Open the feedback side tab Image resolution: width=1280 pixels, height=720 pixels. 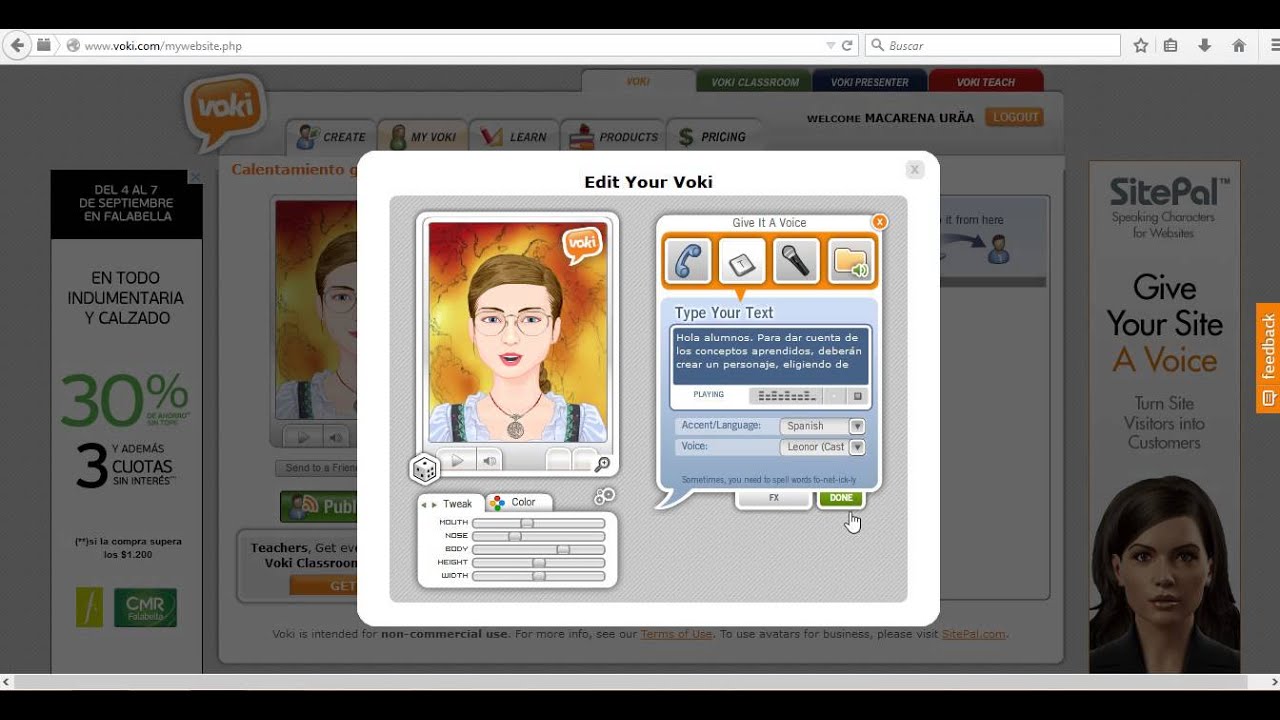(1268, 358)
